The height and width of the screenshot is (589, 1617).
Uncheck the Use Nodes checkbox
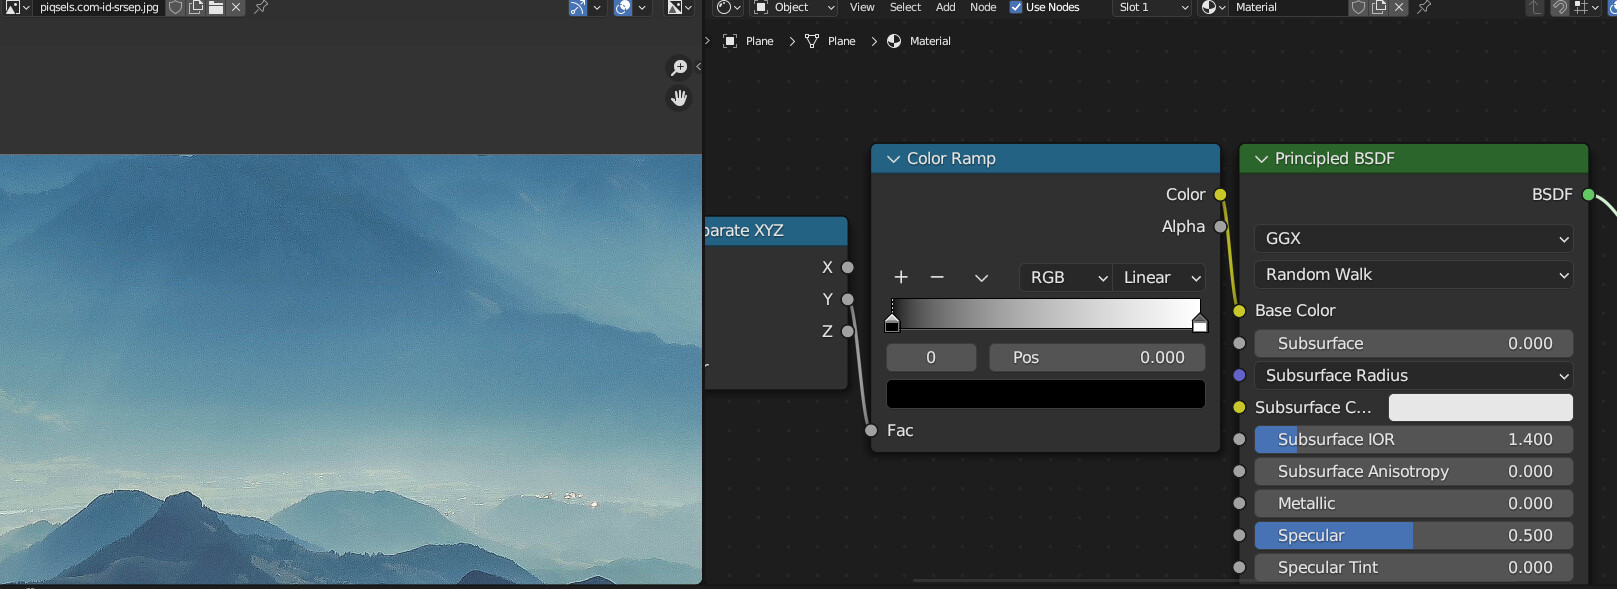1016,7
